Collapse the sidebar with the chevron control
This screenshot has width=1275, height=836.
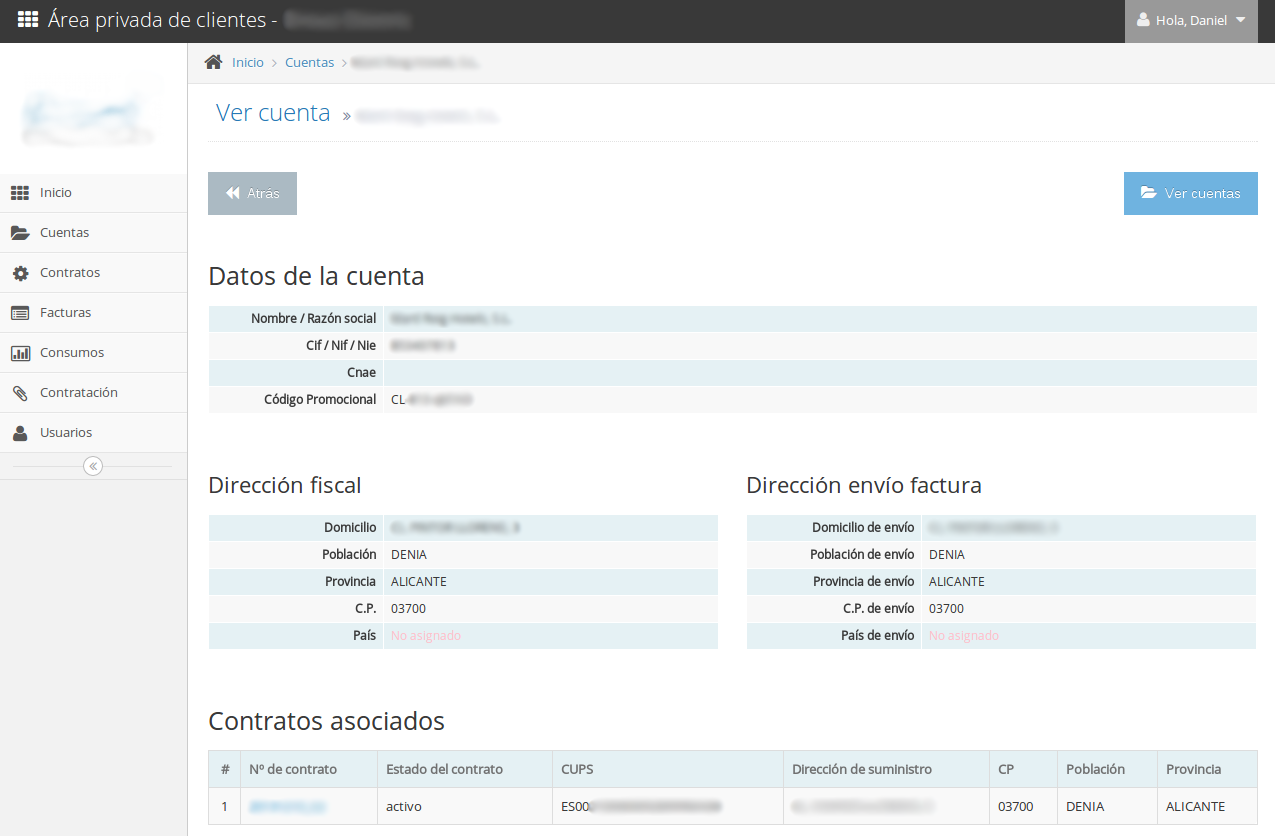[92, 465]
